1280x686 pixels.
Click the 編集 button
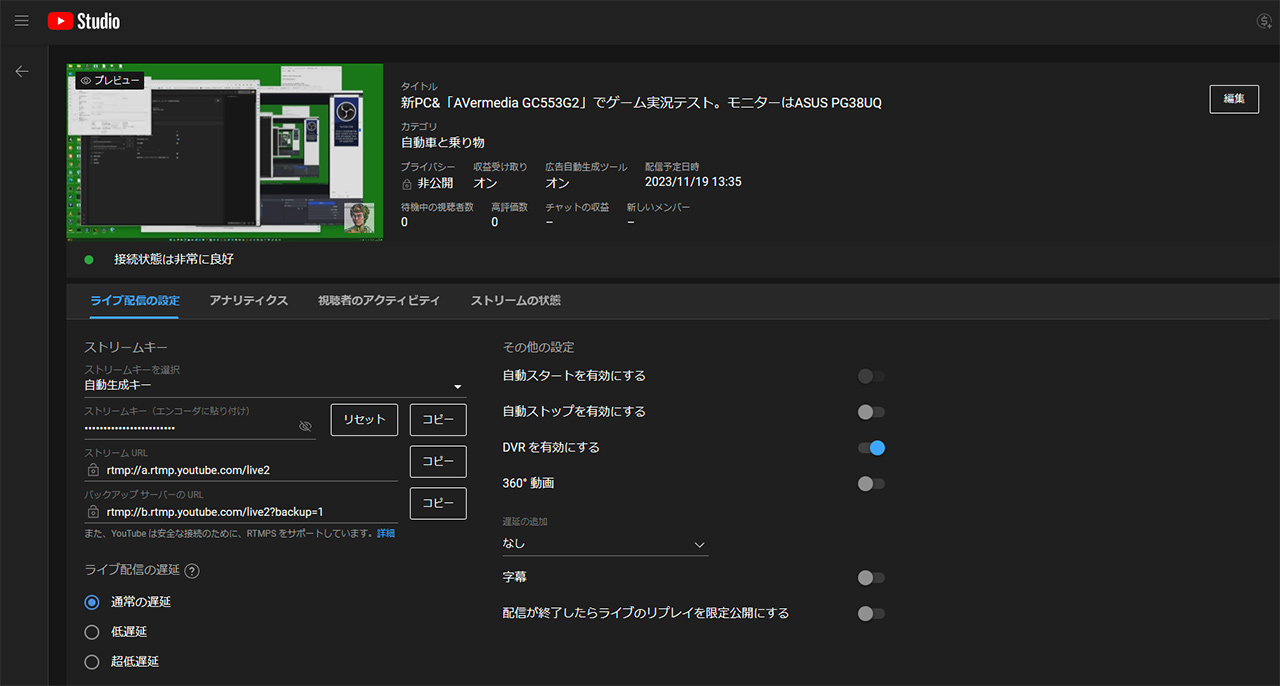click(x=1234, y=99)
